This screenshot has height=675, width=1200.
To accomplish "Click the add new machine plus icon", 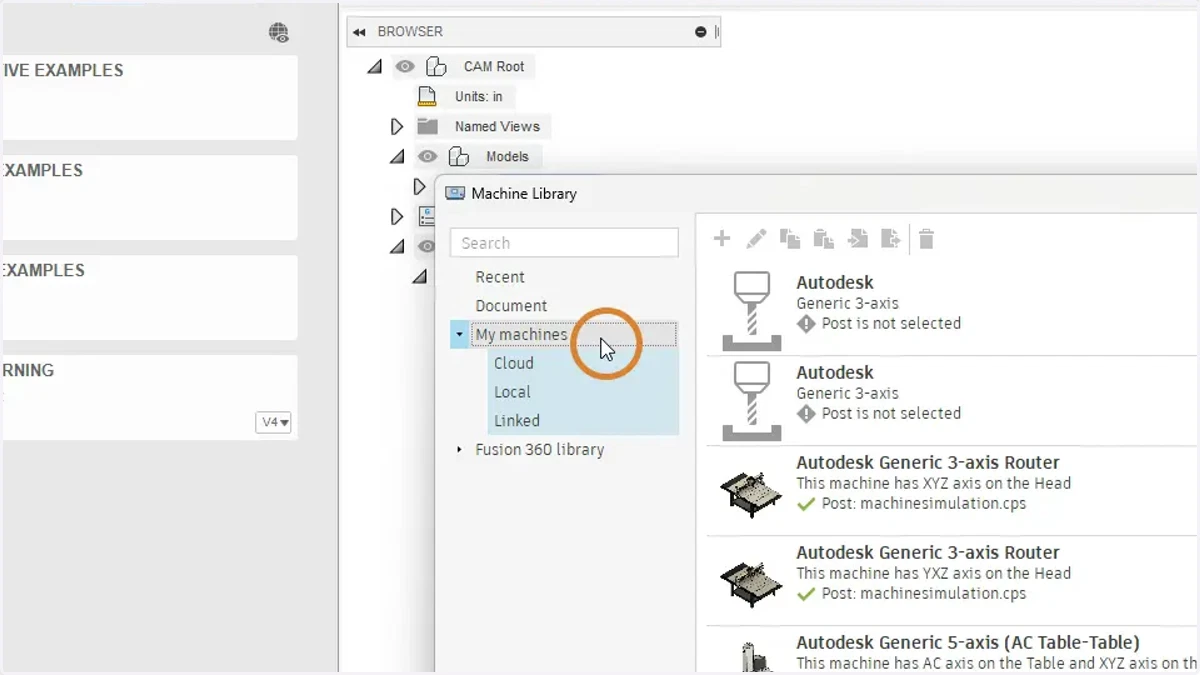I will click(x=722, y=239).
